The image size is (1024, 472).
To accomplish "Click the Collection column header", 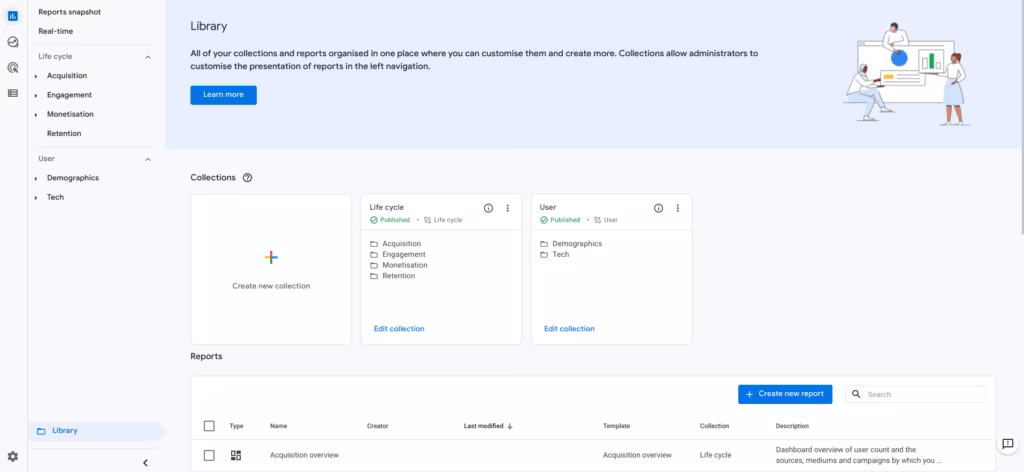I will [714, 426].
